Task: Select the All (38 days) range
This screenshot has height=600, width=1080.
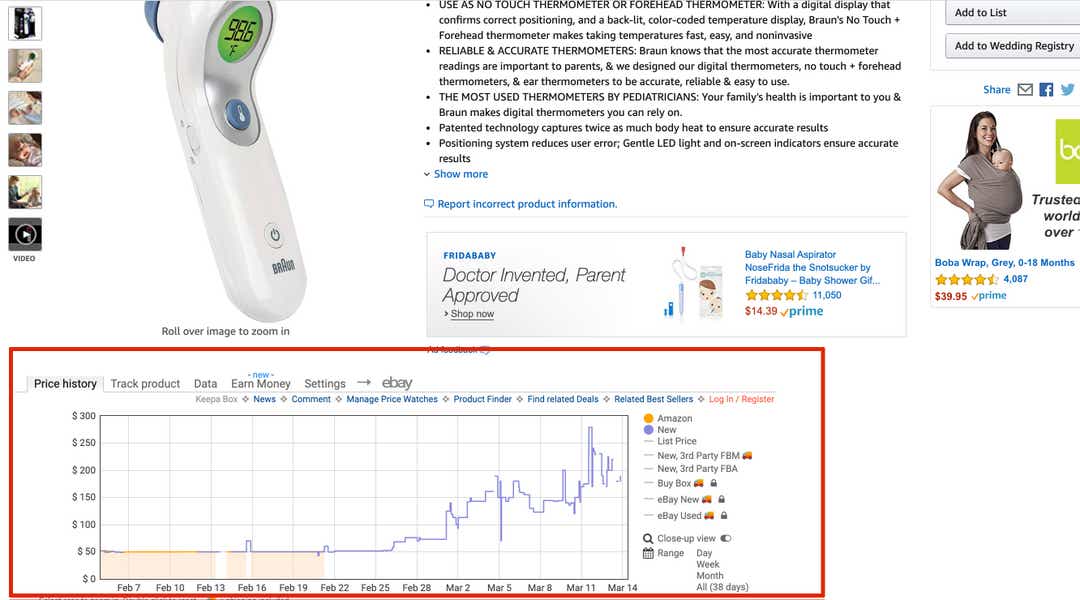Action: click(722, 587)
